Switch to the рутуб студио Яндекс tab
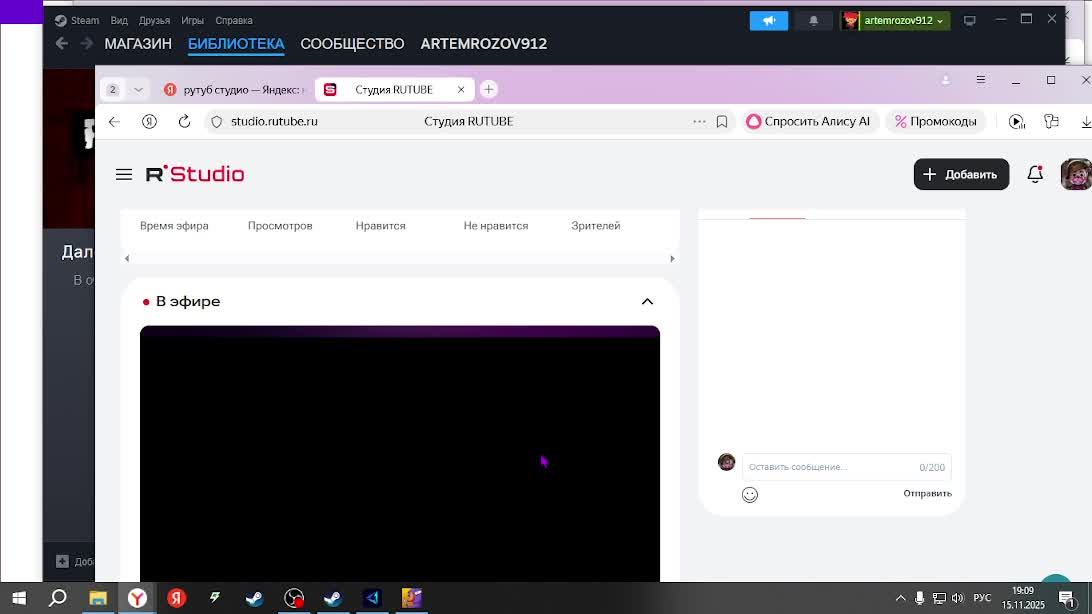The width and height of the screenshot is (1092, 614). tap(235, 90)
